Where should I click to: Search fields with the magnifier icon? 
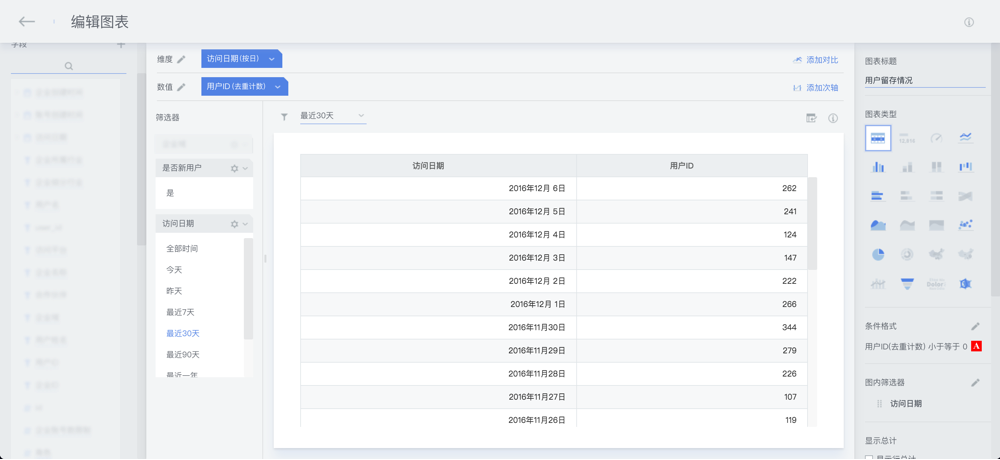[x=69, y=66]
